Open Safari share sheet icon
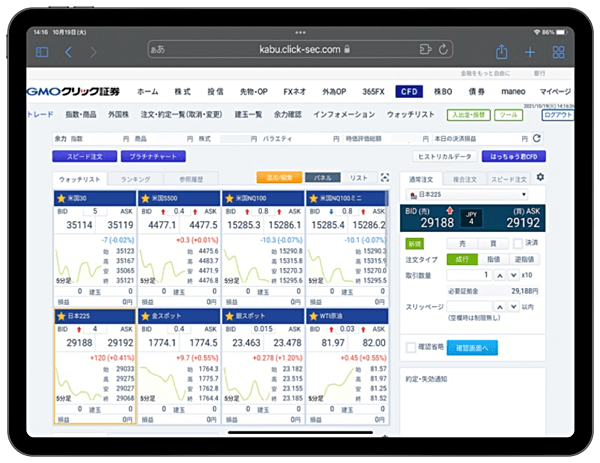600x463 pixels. [502, 51]
